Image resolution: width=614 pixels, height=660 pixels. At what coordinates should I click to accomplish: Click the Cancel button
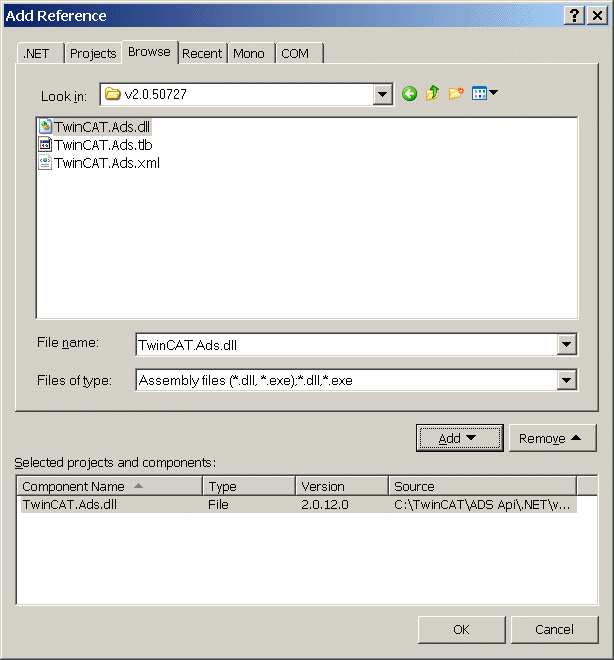[x=554, y=630]
